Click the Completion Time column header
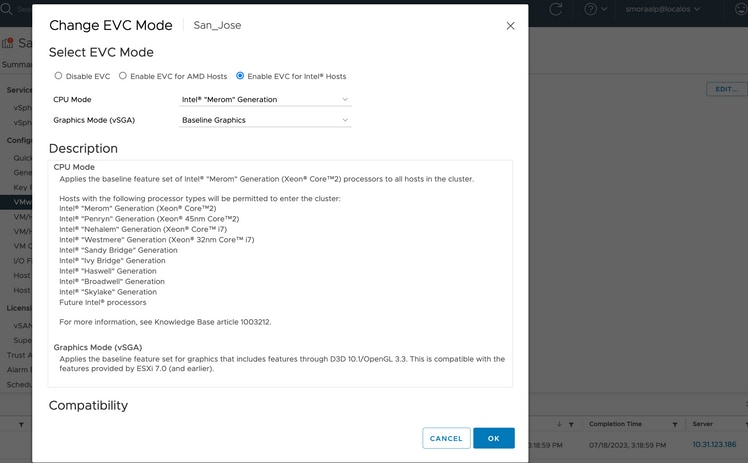 (x=615, y=424)
